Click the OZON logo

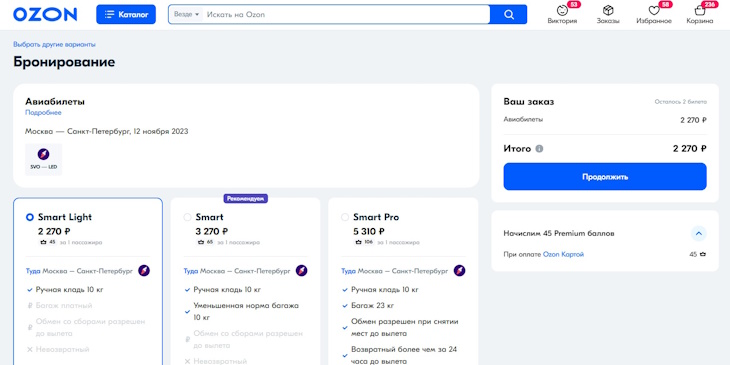(45, 14)
